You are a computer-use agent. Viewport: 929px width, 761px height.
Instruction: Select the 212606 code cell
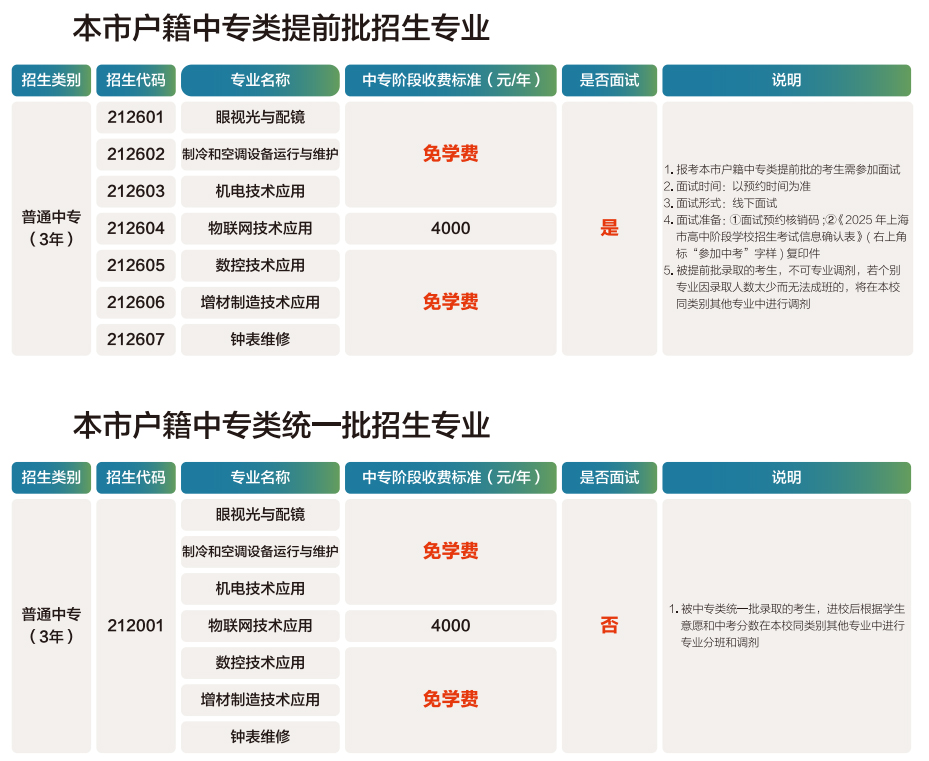pyautogui.click(x=136, y=302)
